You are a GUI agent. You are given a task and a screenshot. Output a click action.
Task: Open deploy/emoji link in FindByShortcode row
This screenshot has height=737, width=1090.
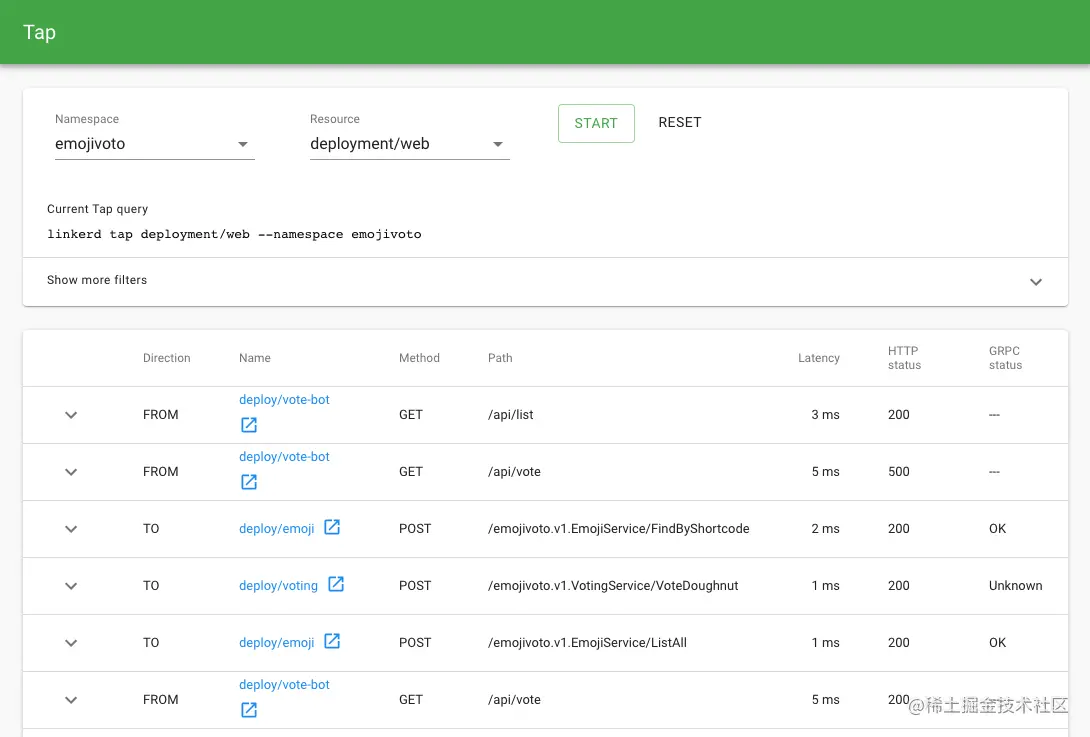point(277,529)
